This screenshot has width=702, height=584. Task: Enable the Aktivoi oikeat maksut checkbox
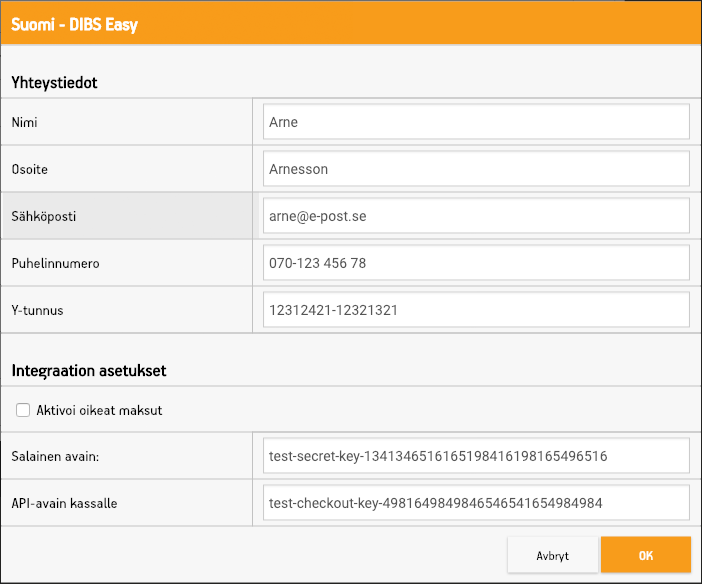coord(23,410)
